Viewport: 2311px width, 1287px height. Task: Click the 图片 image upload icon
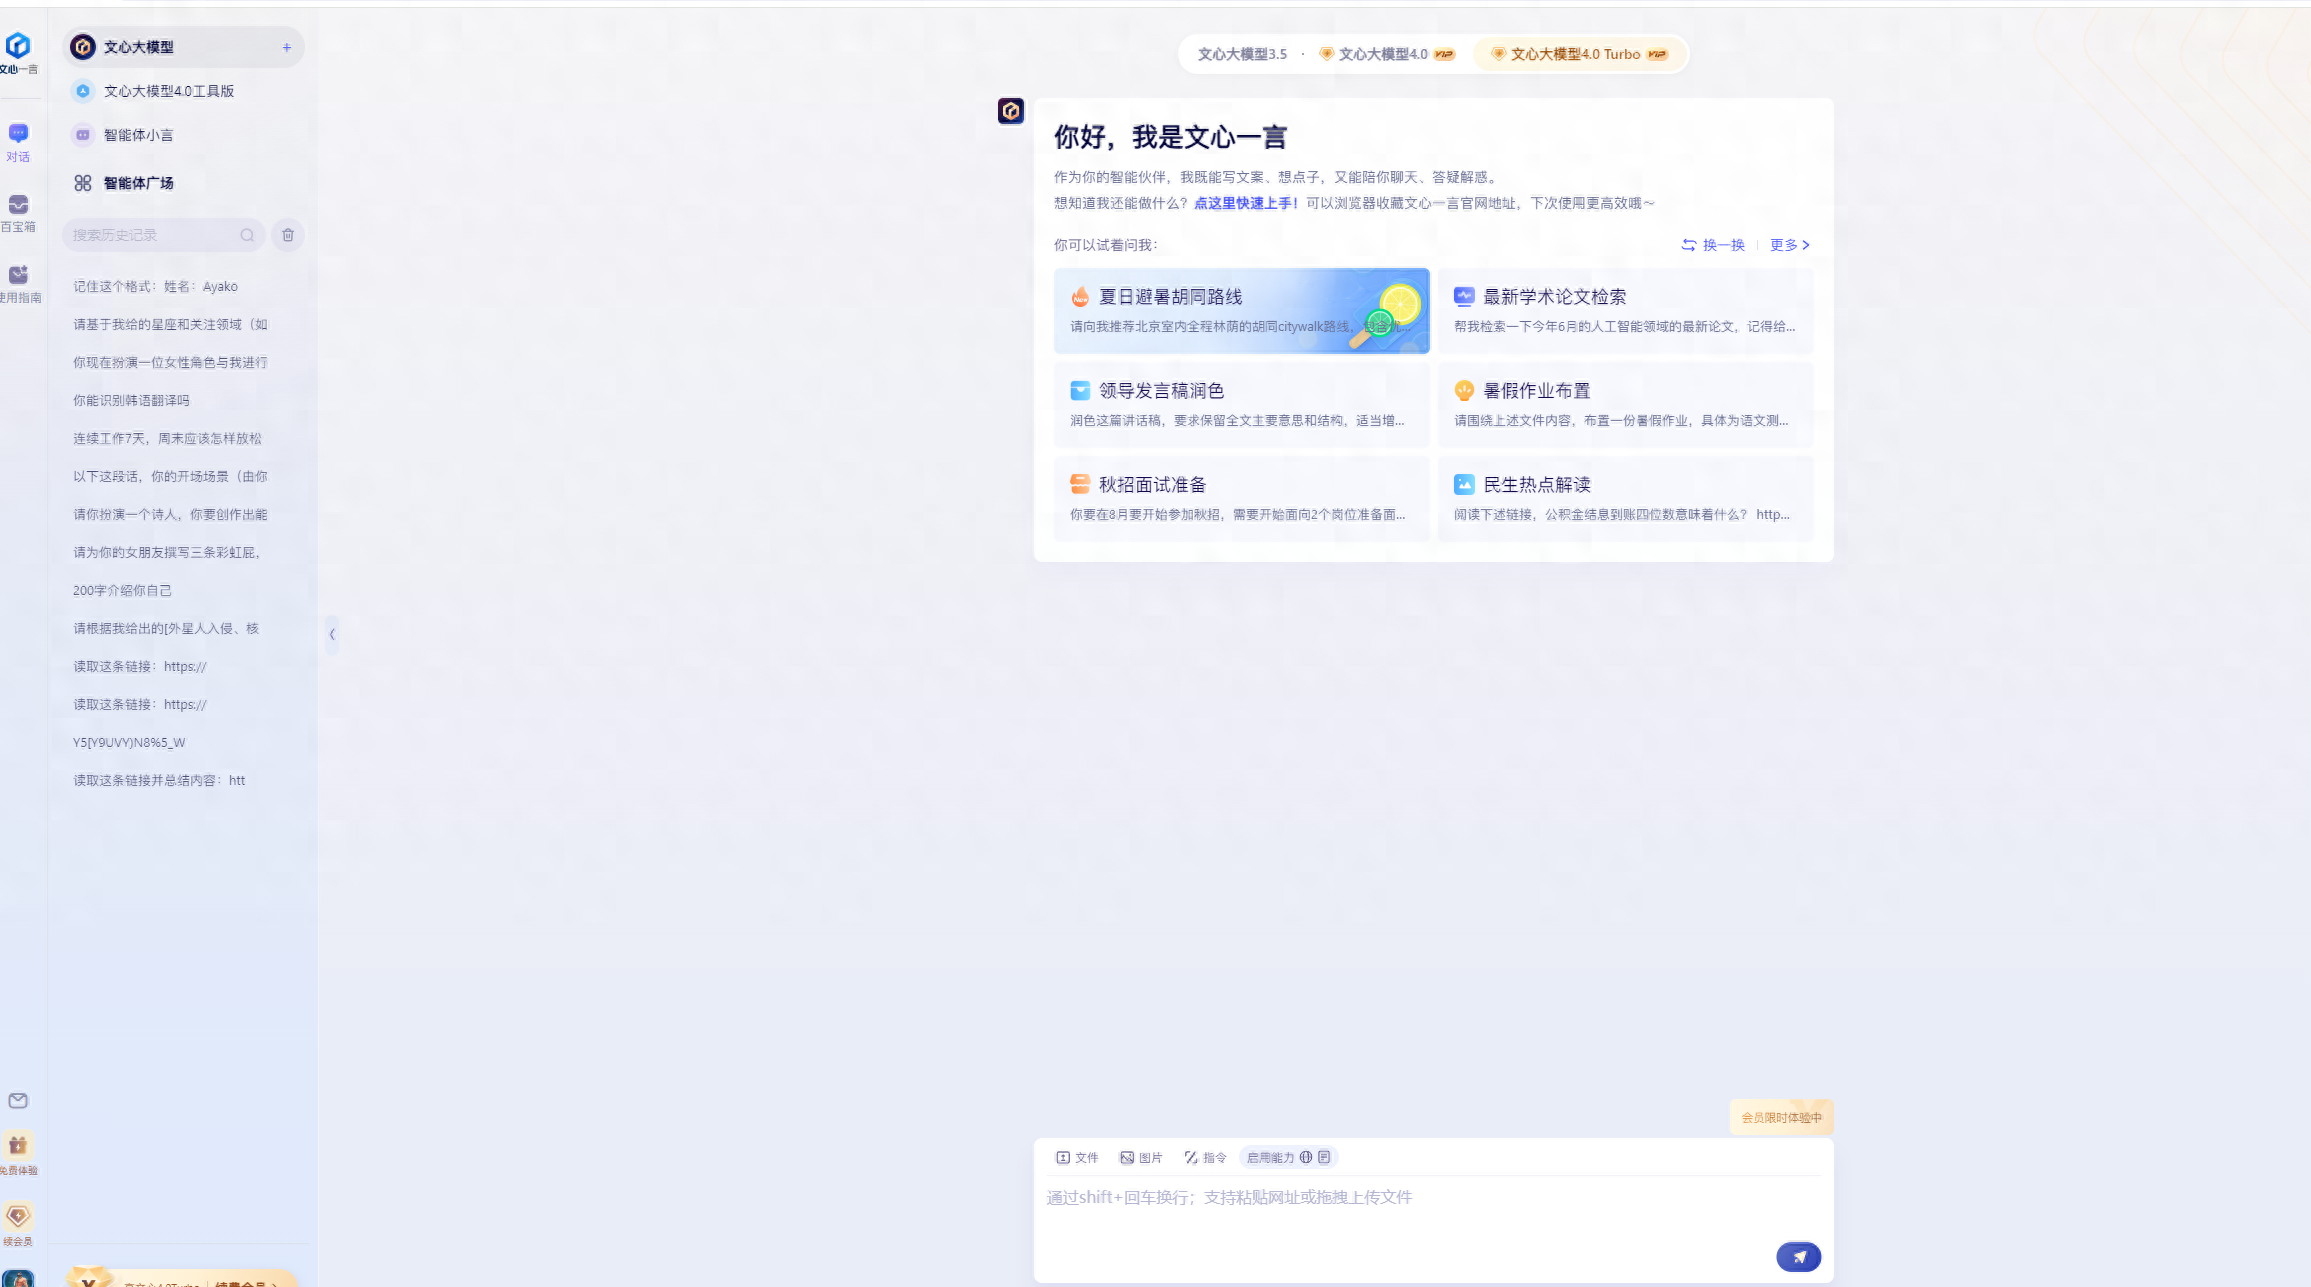(x=1140, y=1157)
